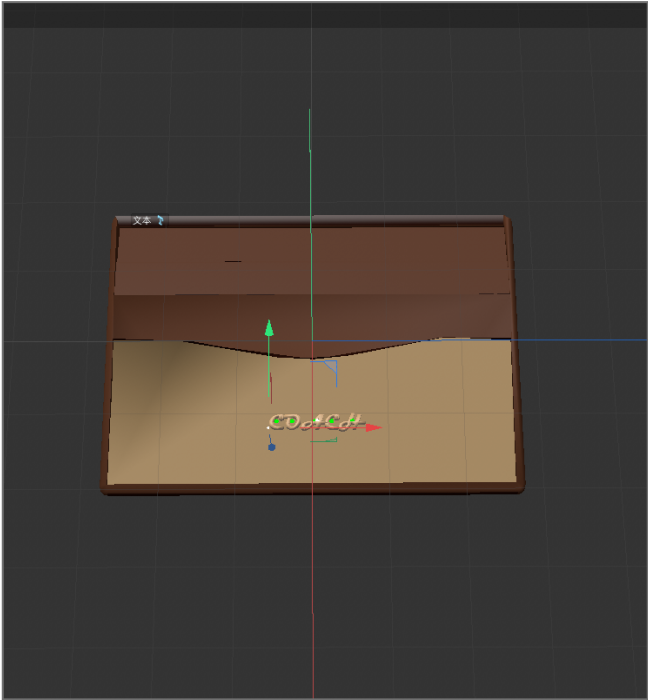Click the blue corner plane handle

coord(331,369)
